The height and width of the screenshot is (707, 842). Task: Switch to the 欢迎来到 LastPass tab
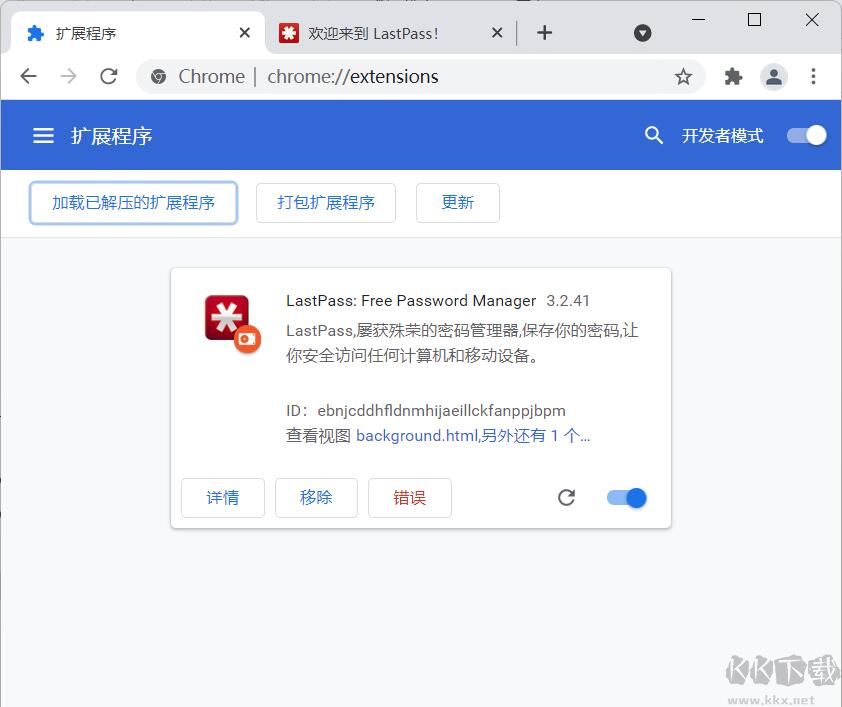380,32
